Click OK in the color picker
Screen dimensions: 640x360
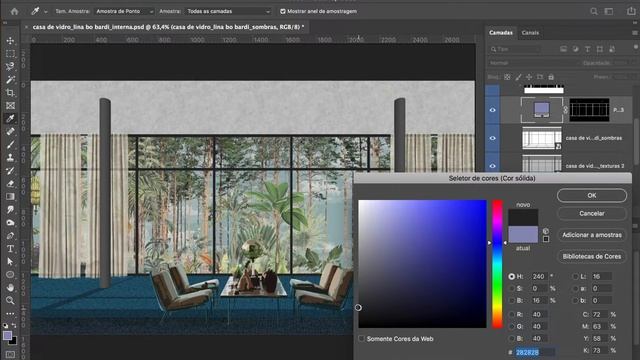click(592, 196)
